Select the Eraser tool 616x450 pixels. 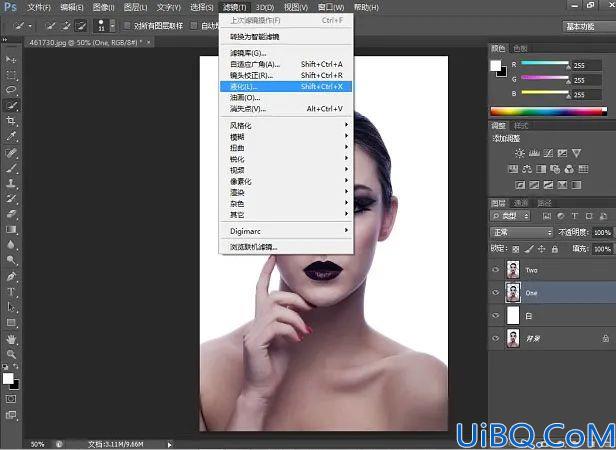tap(11, 214)
